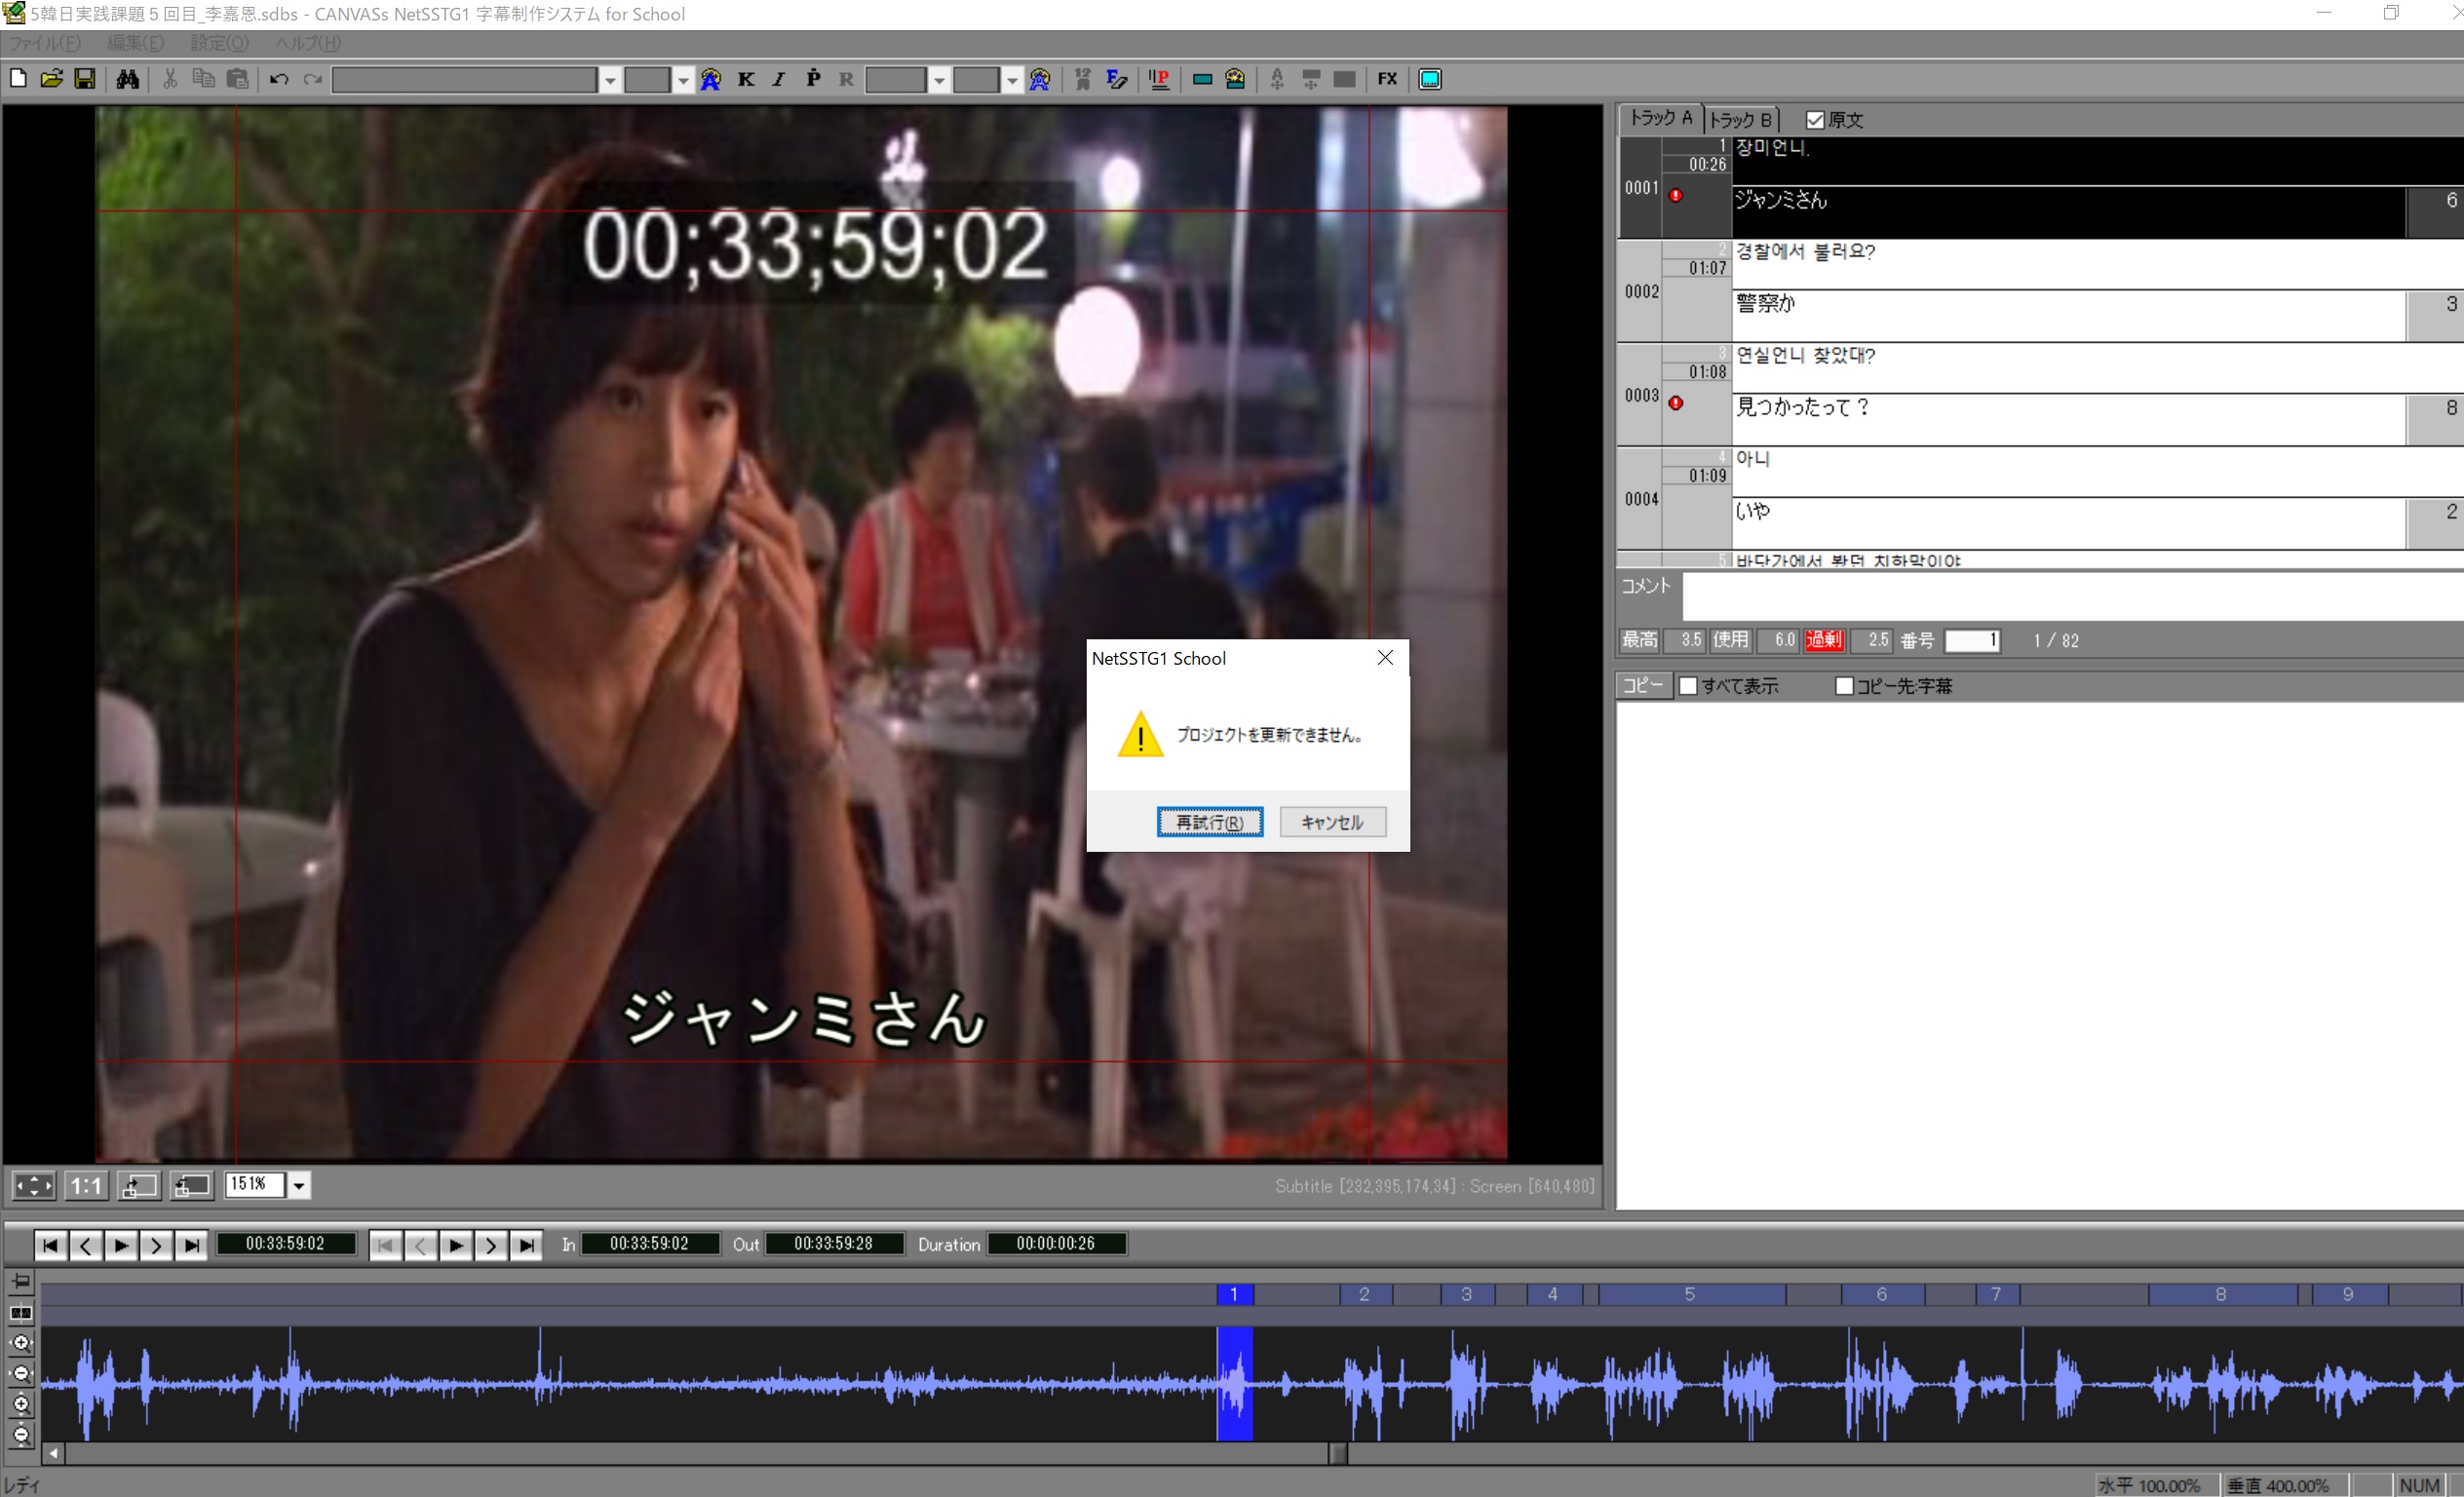Switch to the トラック A tab
The height and width of the screenshot is (1497, 2464).
(x=1661, y=118)
